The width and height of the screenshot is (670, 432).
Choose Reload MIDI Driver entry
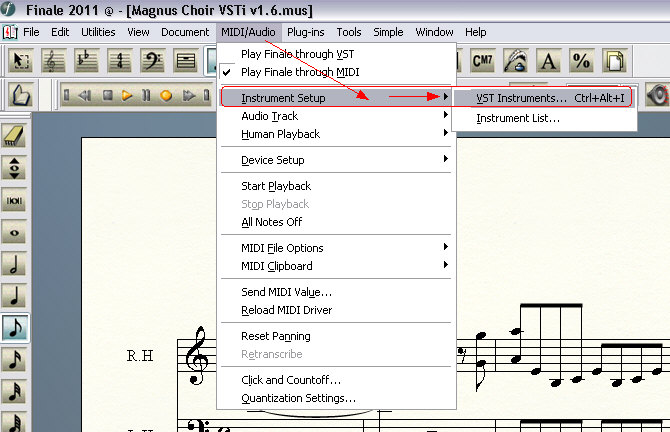336,310
